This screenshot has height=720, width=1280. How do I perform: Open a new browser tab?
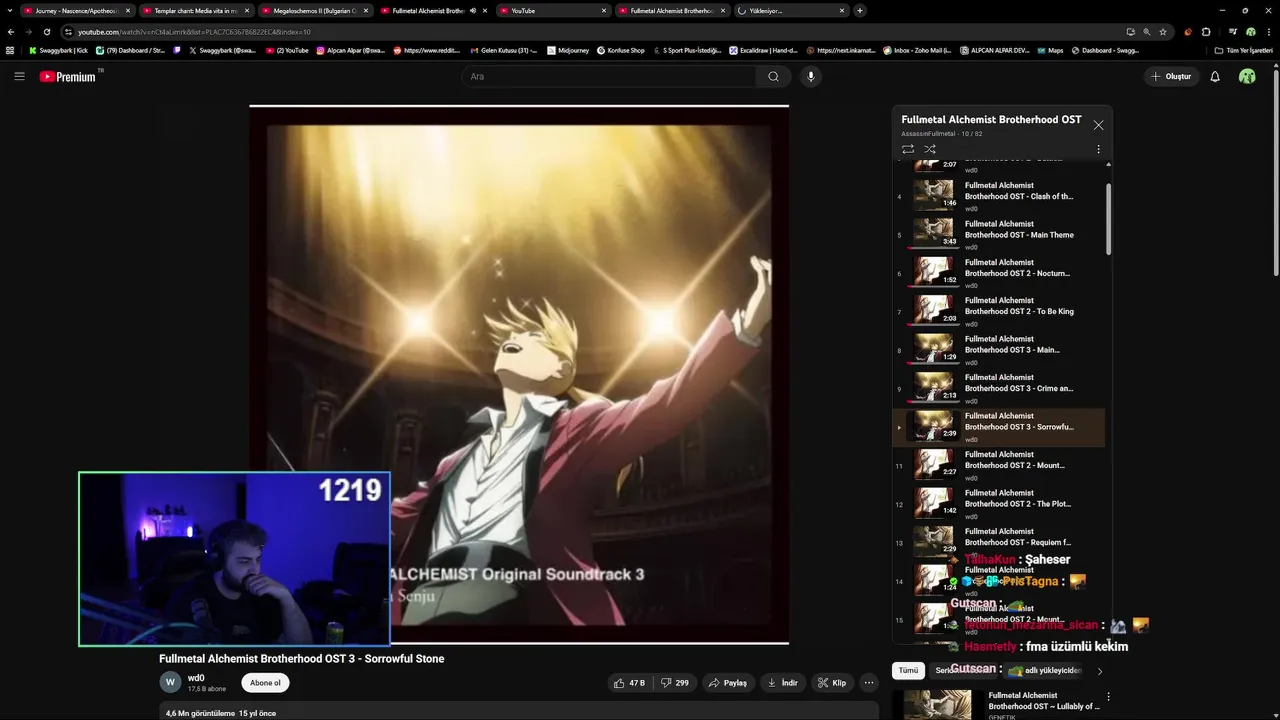point(860,10)
